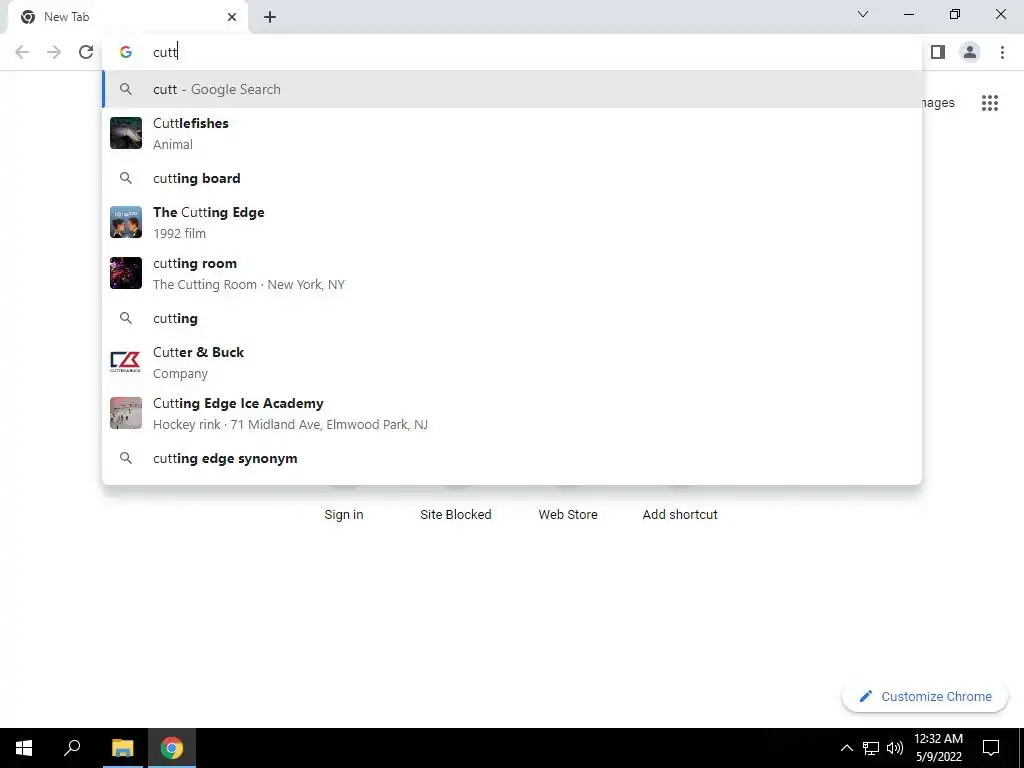Click magnifier icon beside cutting board
The width and height of the screenshot is (1024, 768).
pyautogui.click(x=126, y=178)
